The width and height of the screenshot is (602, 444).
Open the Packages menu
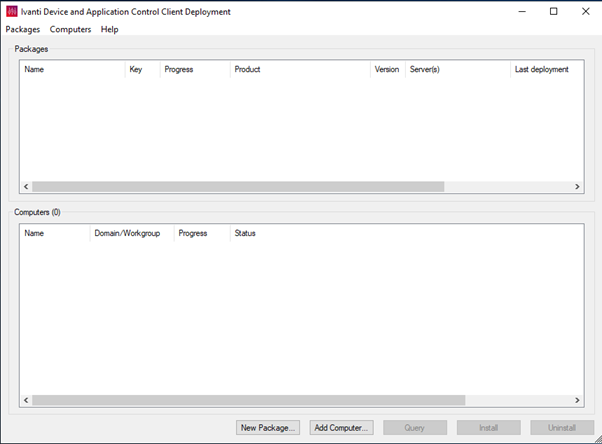(x=23, y=30)
